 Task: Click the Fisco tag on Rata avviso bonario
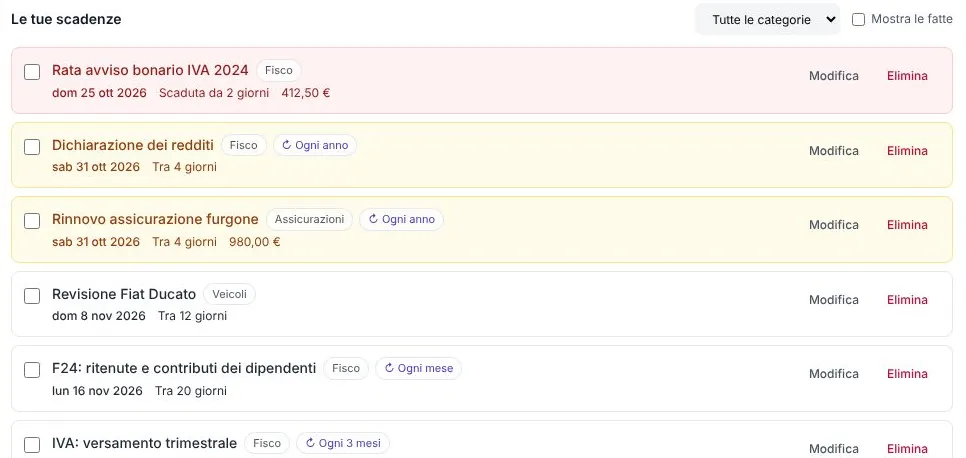[x=278, y=70]
